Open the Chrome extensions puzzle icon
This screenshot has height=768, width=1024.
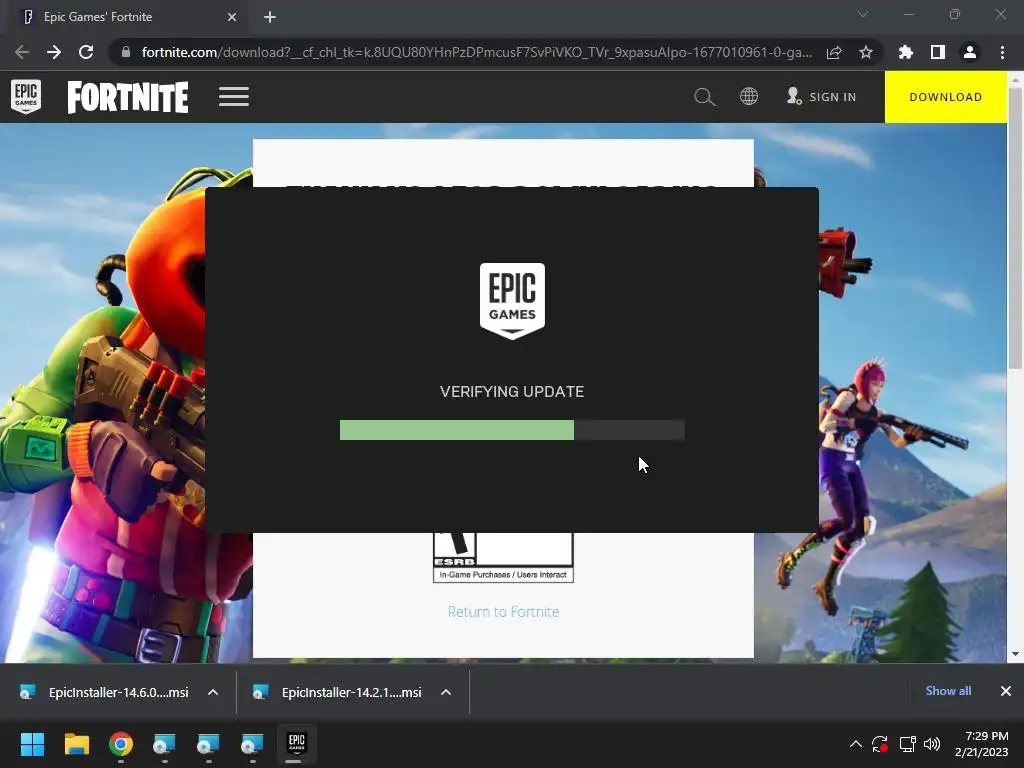click(906, 52)
